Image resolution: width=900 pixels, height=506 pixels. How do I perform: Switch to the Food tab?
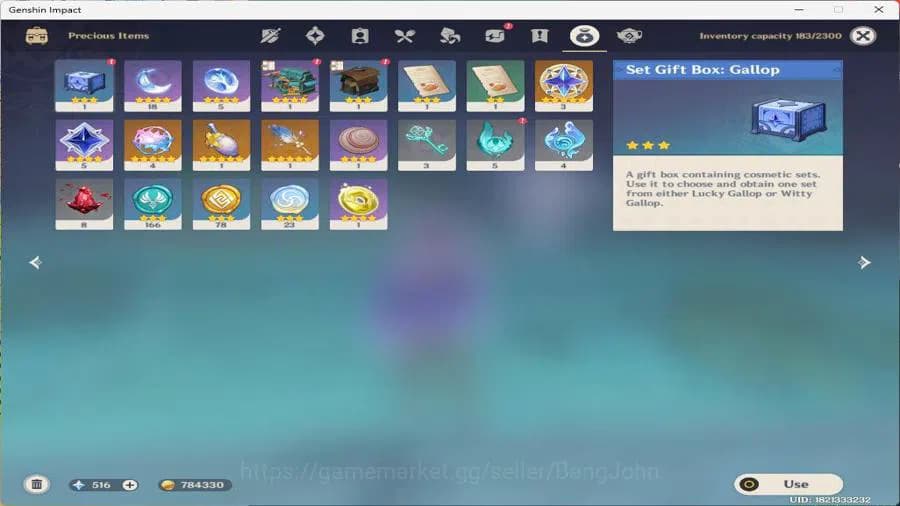[405, 36]
